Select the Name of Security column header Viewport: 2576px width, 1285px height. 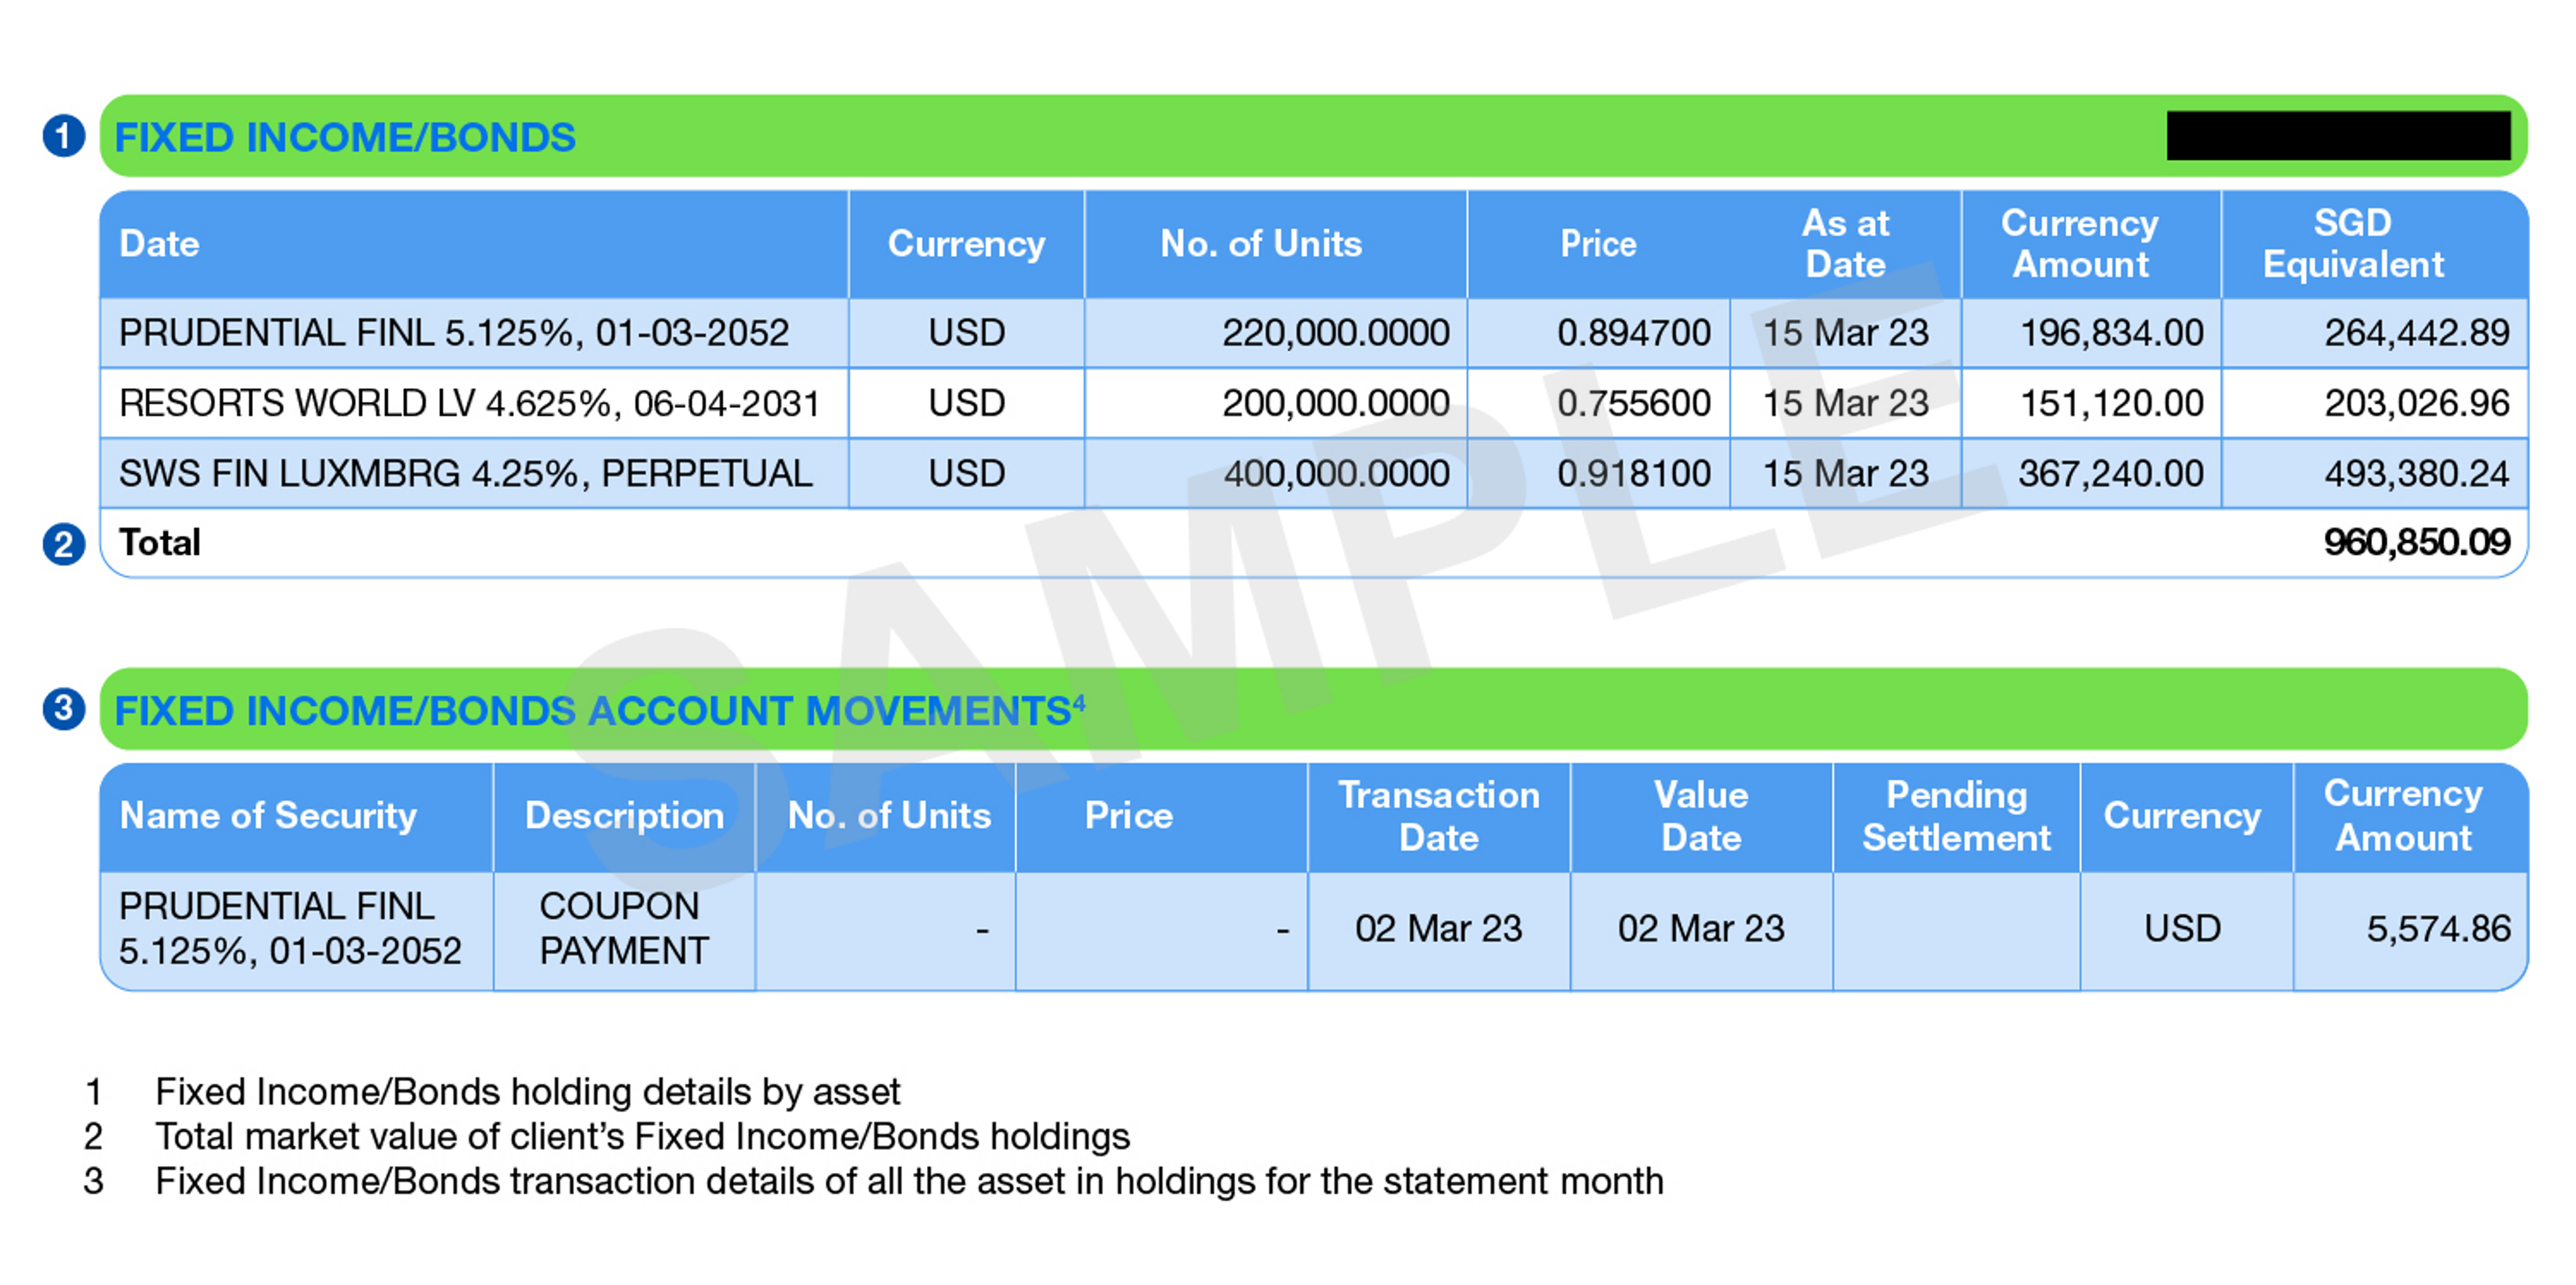[x=268, y=816]
